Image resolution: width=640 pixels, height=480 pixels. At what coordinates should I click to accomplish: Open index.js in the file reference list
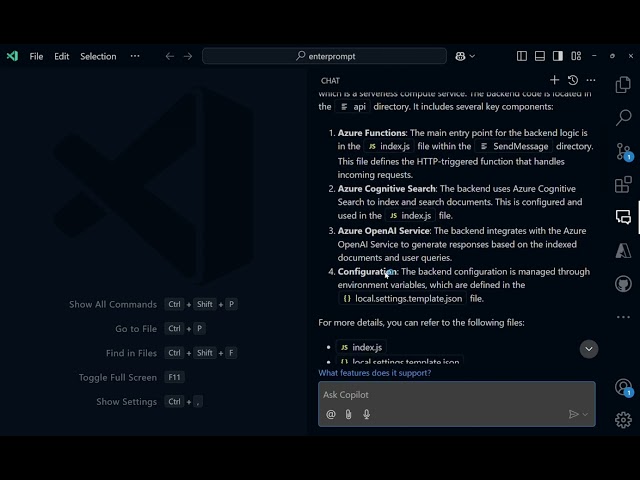[361, 347]
